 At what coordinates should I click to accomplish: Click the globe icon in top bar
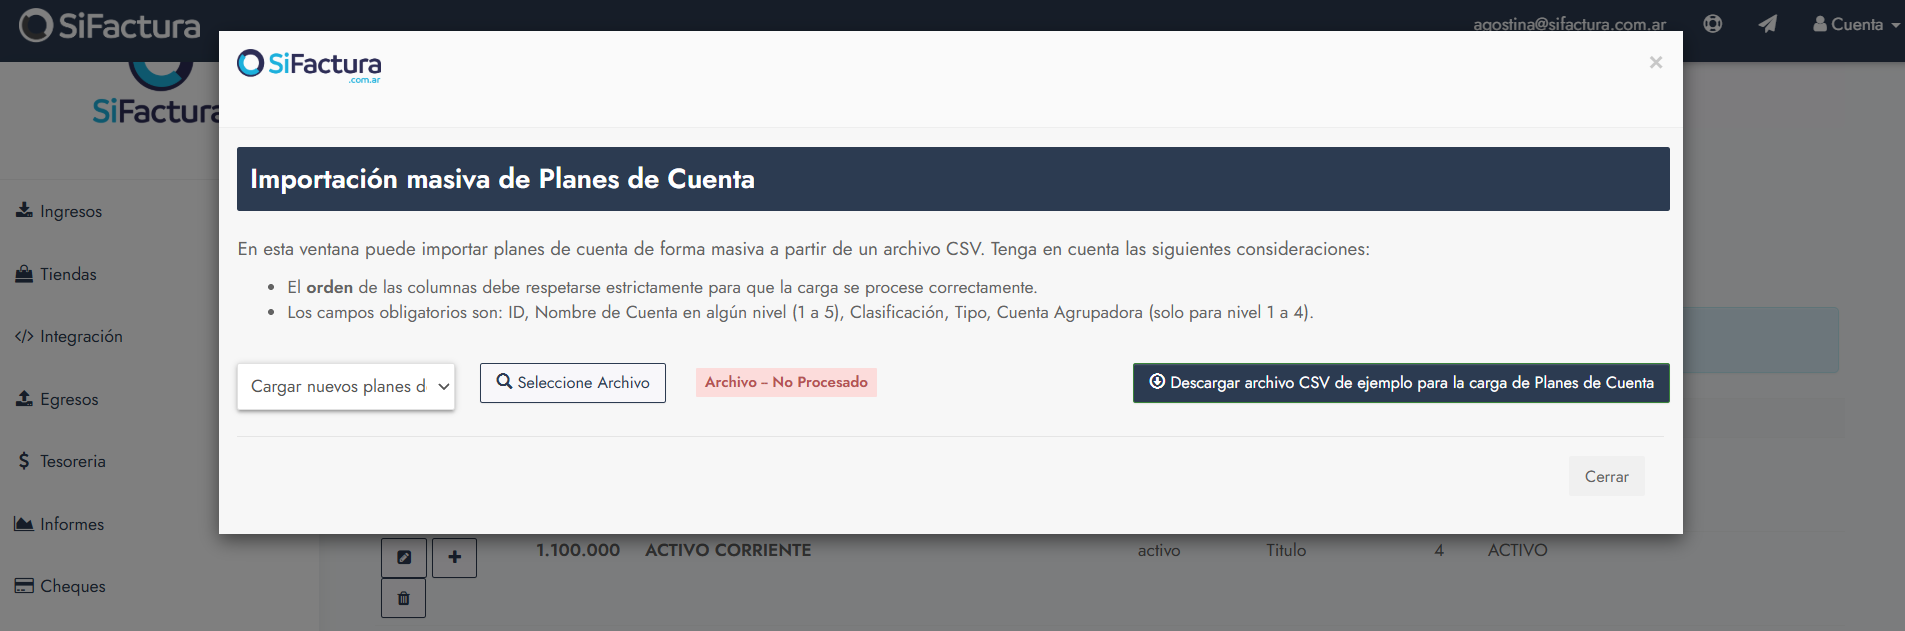click(x=1713, y=24)
